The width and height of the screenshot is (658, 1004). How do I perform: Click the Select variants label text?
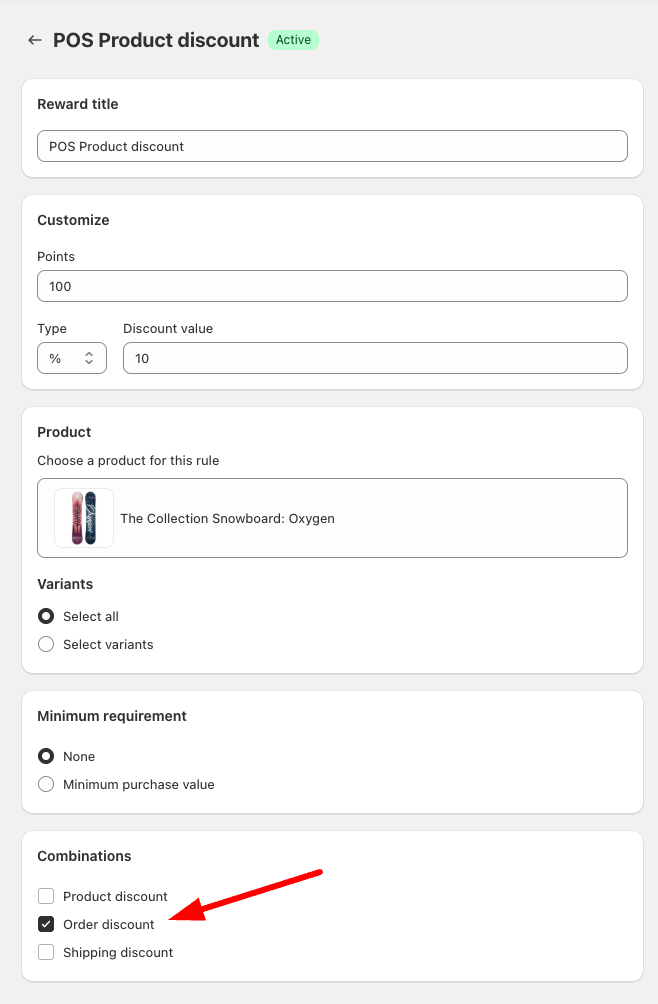pos(108,644)
